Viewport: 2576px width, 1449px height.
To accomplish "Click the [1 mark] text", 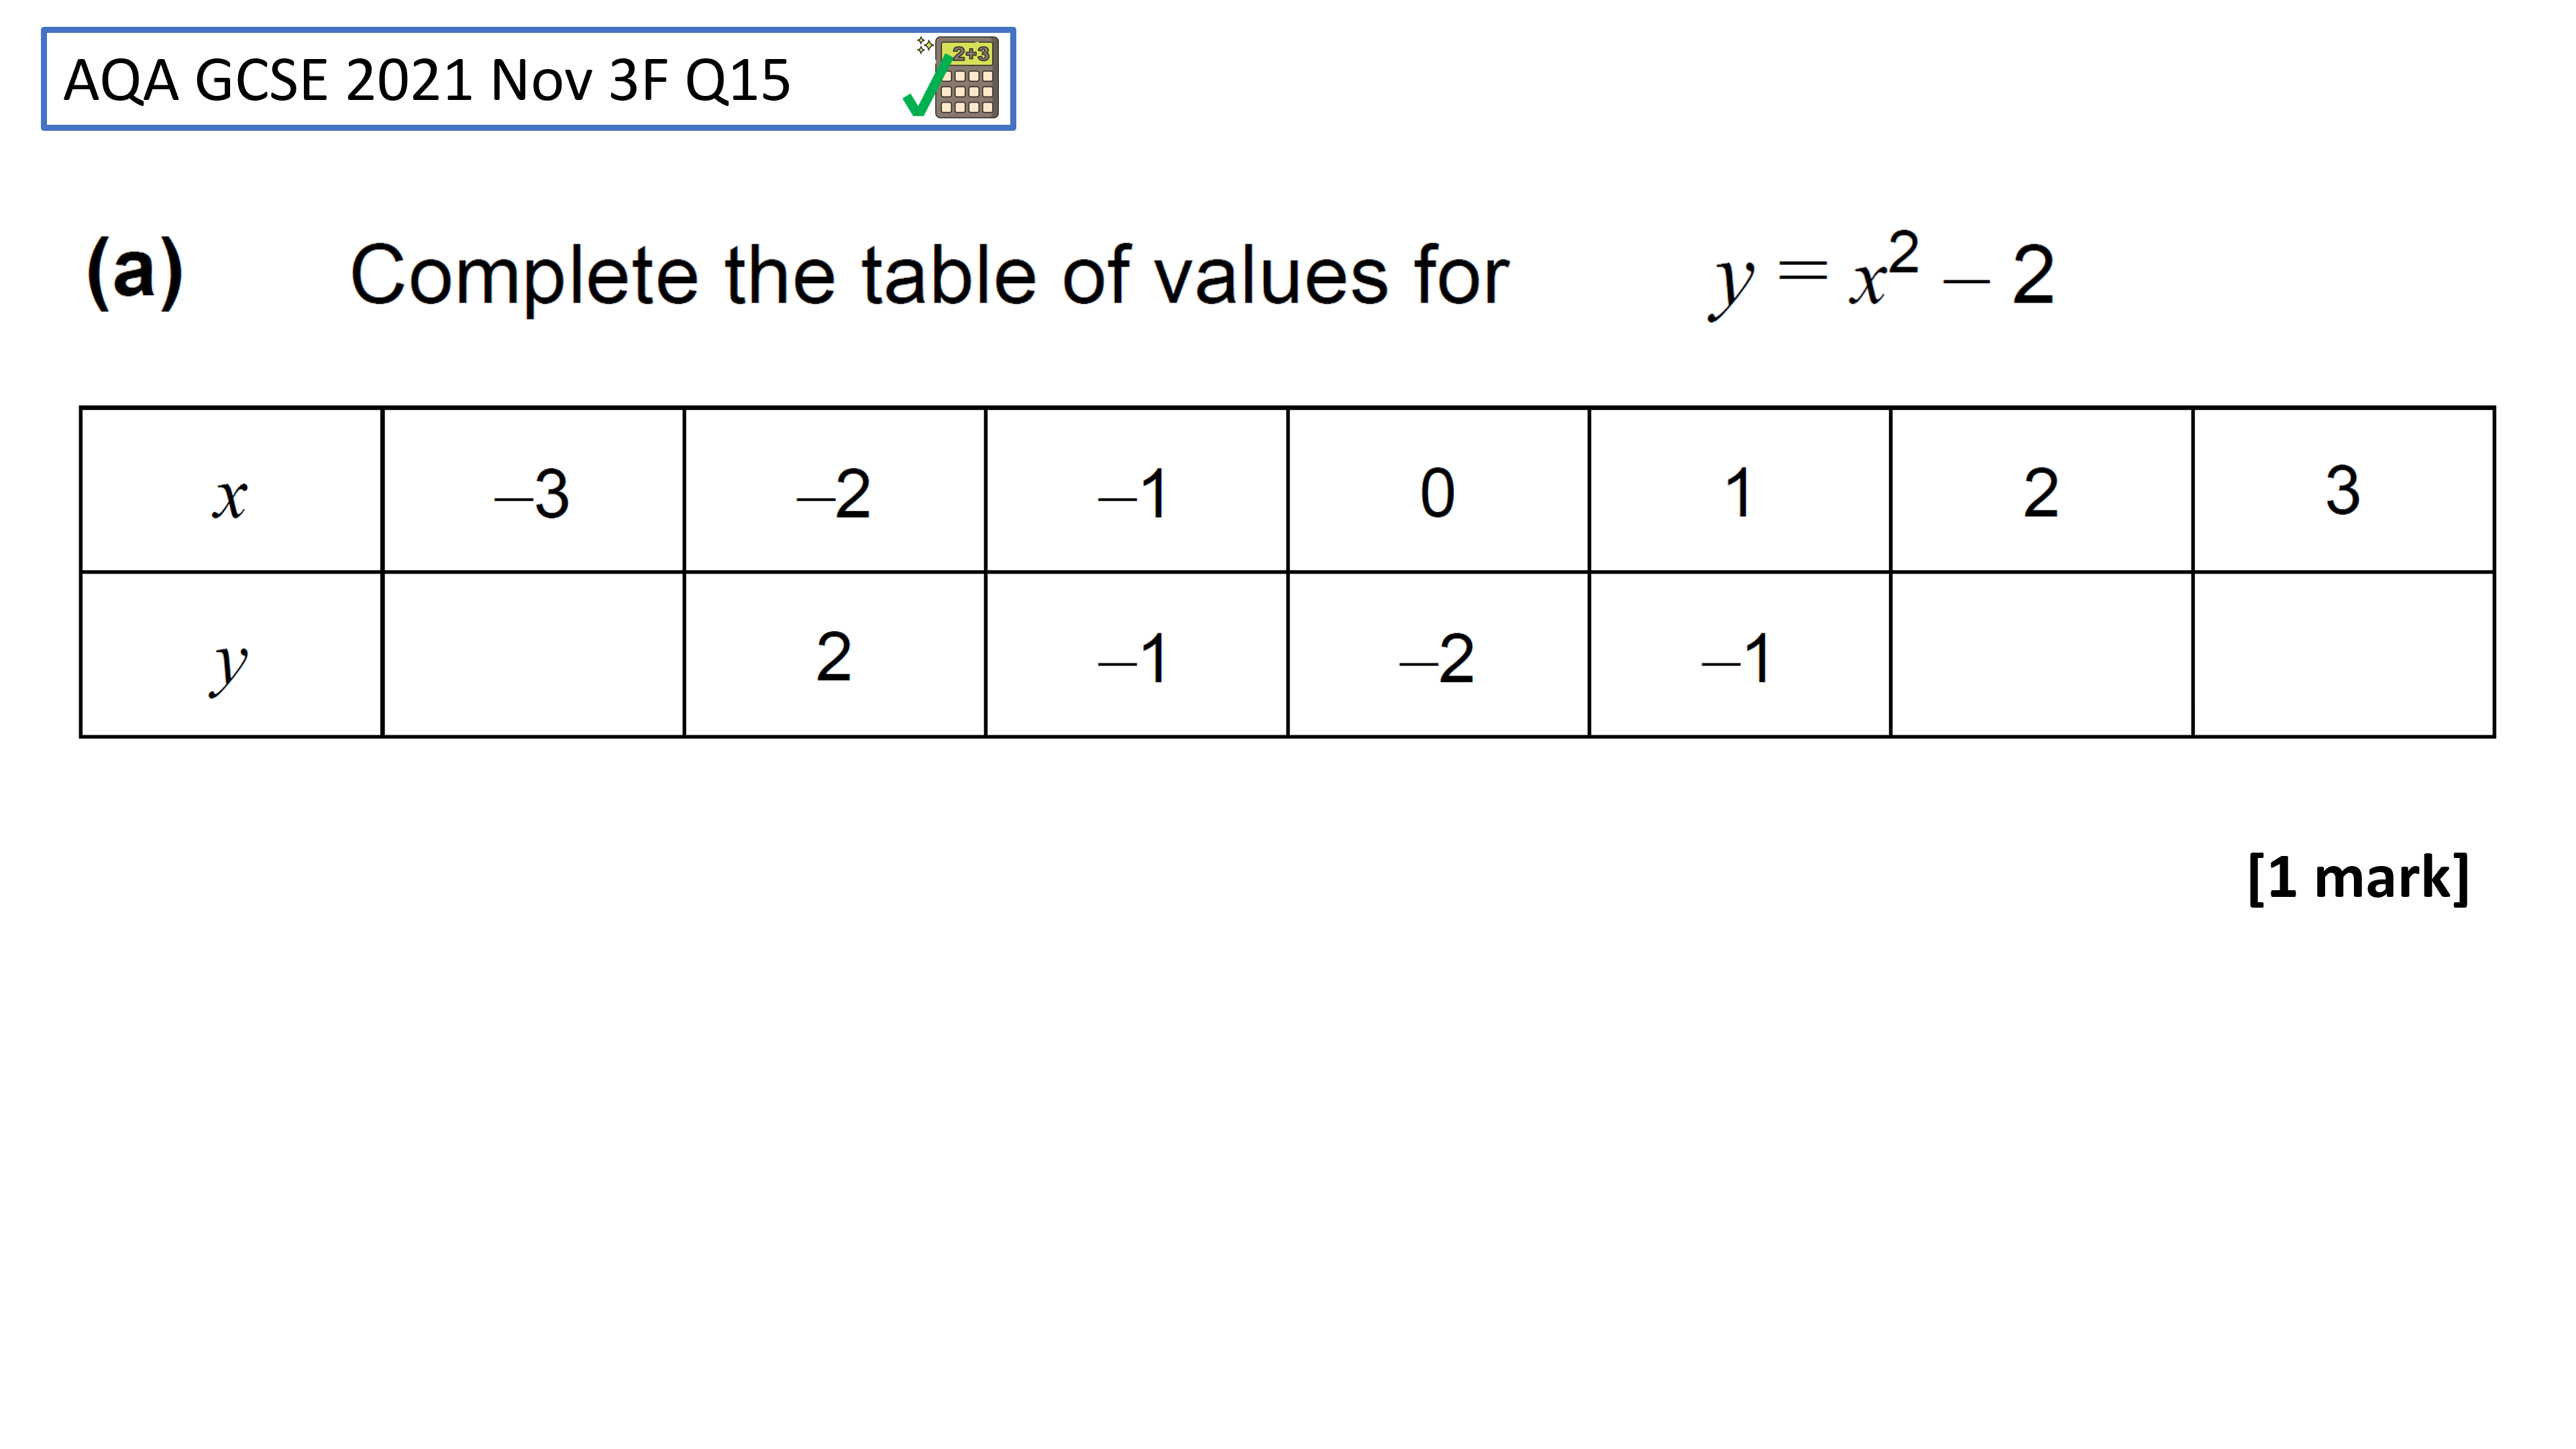I will 2358,877.
